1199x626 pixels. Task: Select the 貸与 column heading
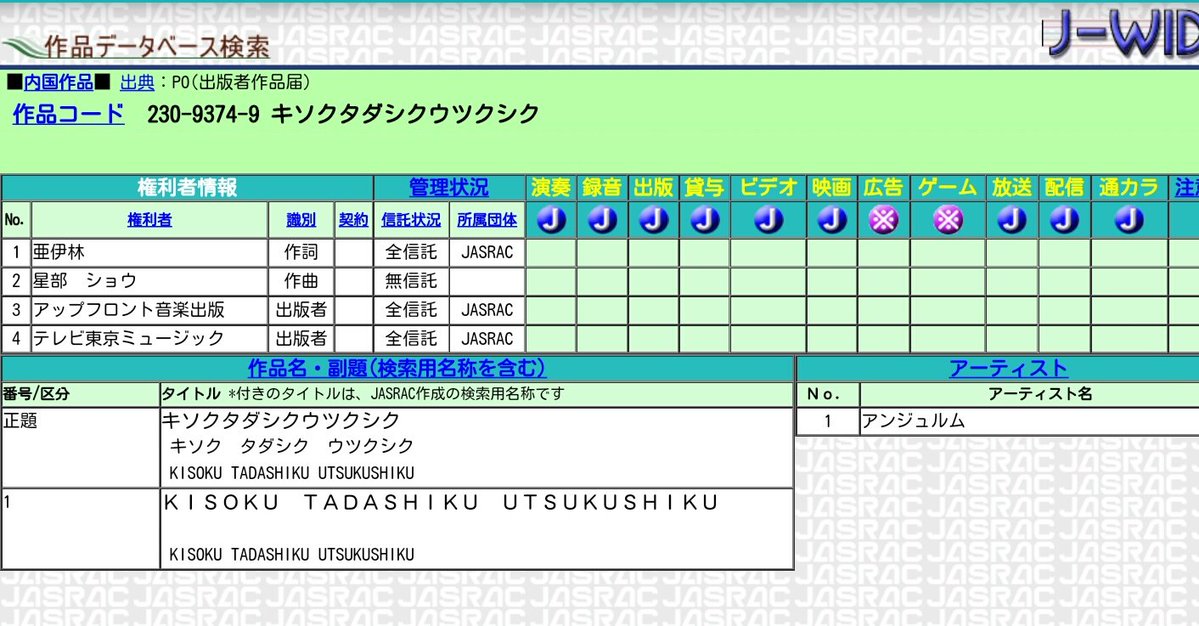pyautogui.click(x=705, y=187)
